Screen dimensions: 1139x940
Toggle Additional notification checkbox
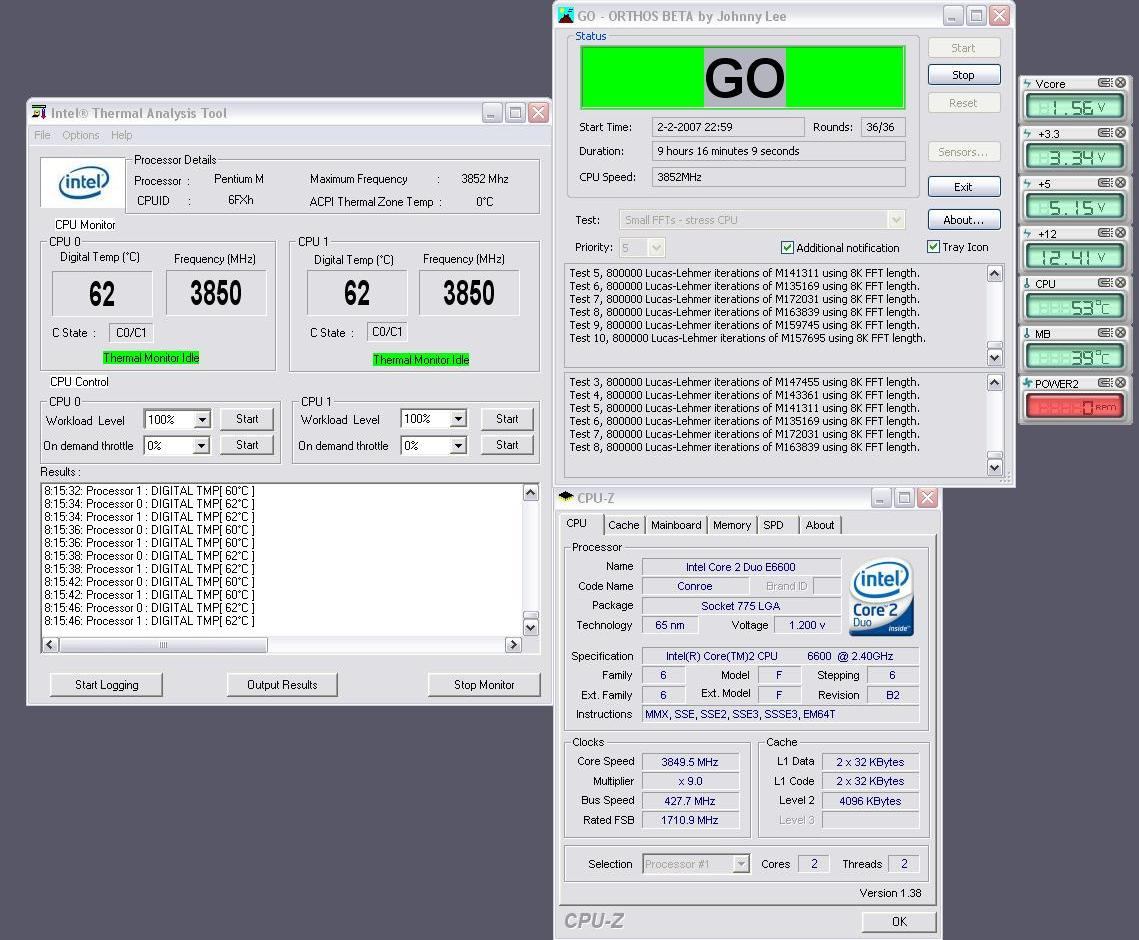tap(787, 248)
